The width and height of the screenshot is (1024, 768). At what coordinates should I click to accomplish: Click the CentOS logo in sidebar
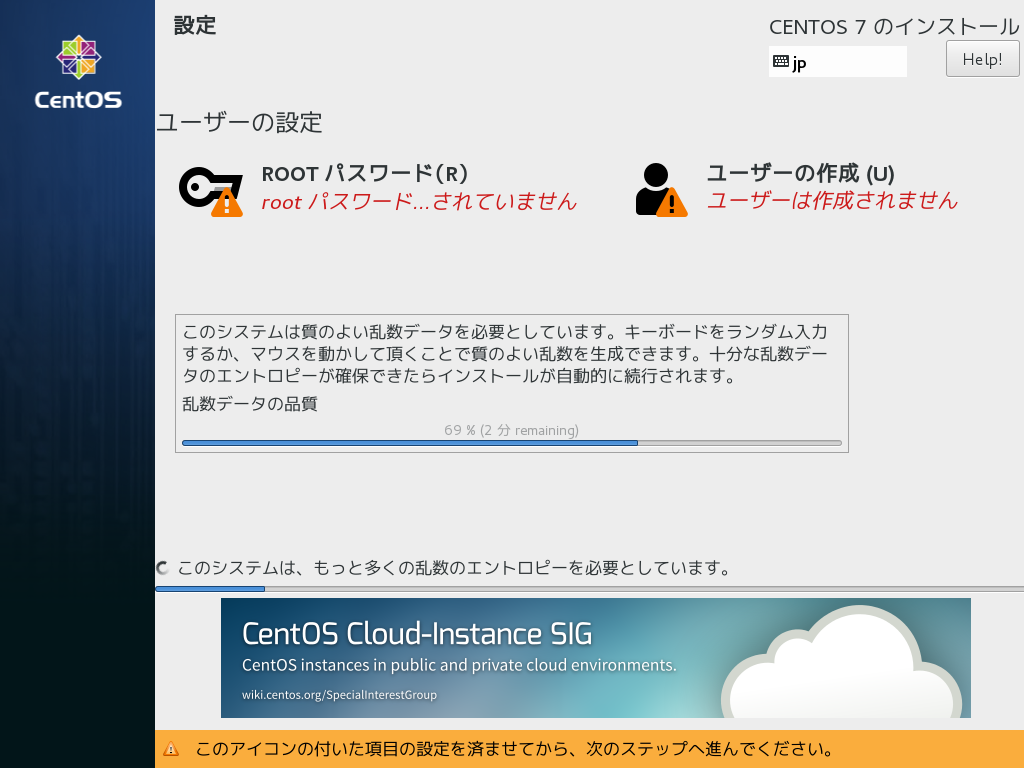tap(78, 72)
